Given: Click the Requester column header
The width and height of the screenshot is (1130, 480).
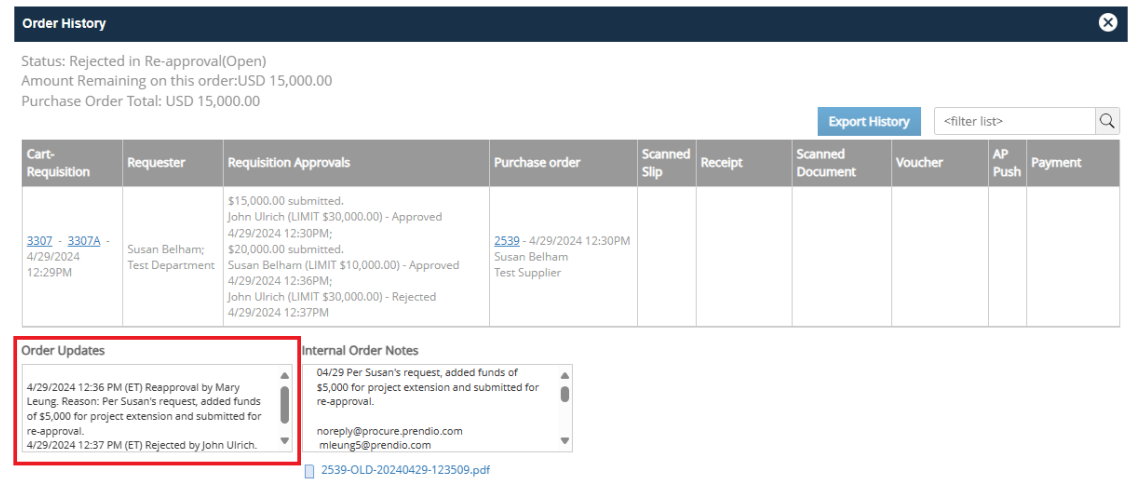Looking at the screenshot, I should tap(172, 163).
